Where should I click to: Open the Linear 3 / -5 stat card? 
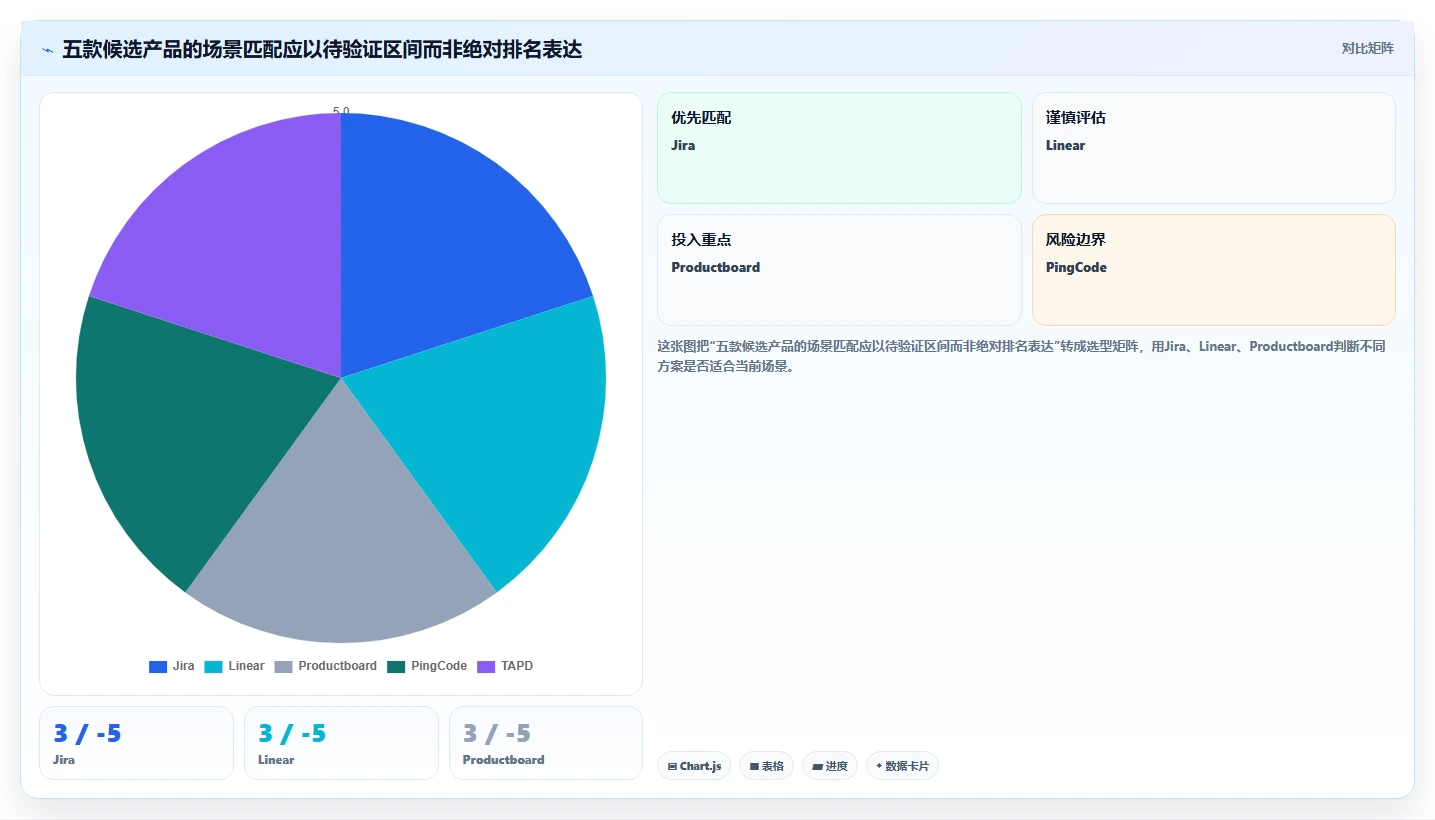[341, 743]
